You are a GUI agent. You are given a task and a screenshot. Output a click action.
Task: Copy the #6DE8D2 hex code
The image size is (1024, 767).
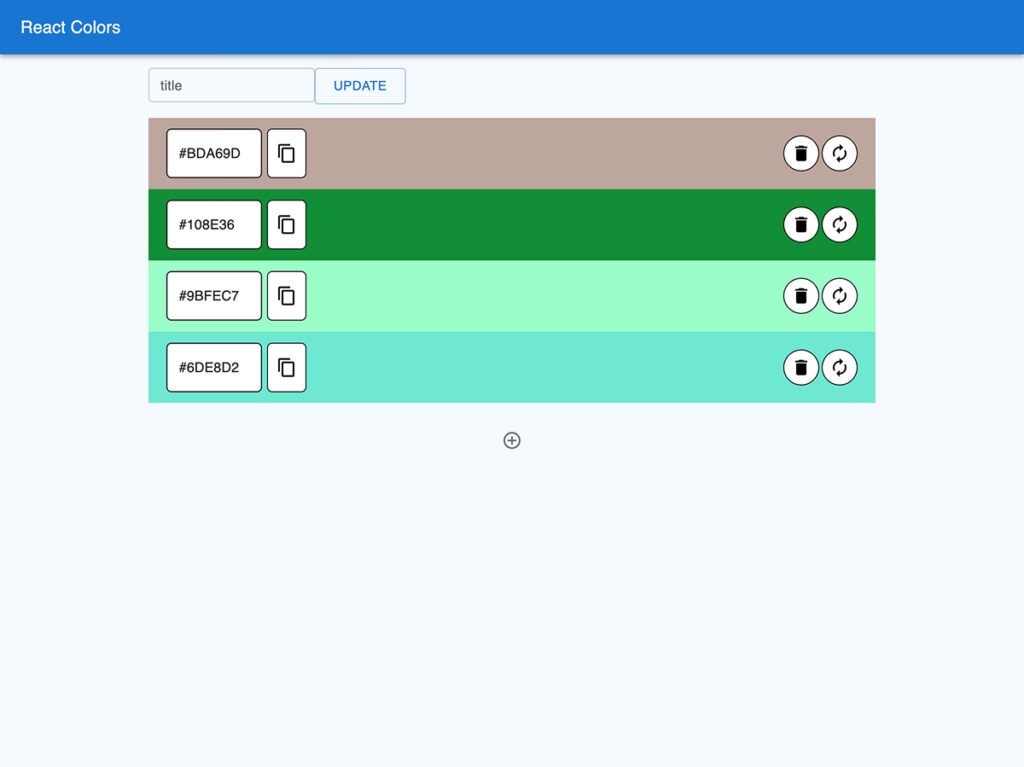287,367
